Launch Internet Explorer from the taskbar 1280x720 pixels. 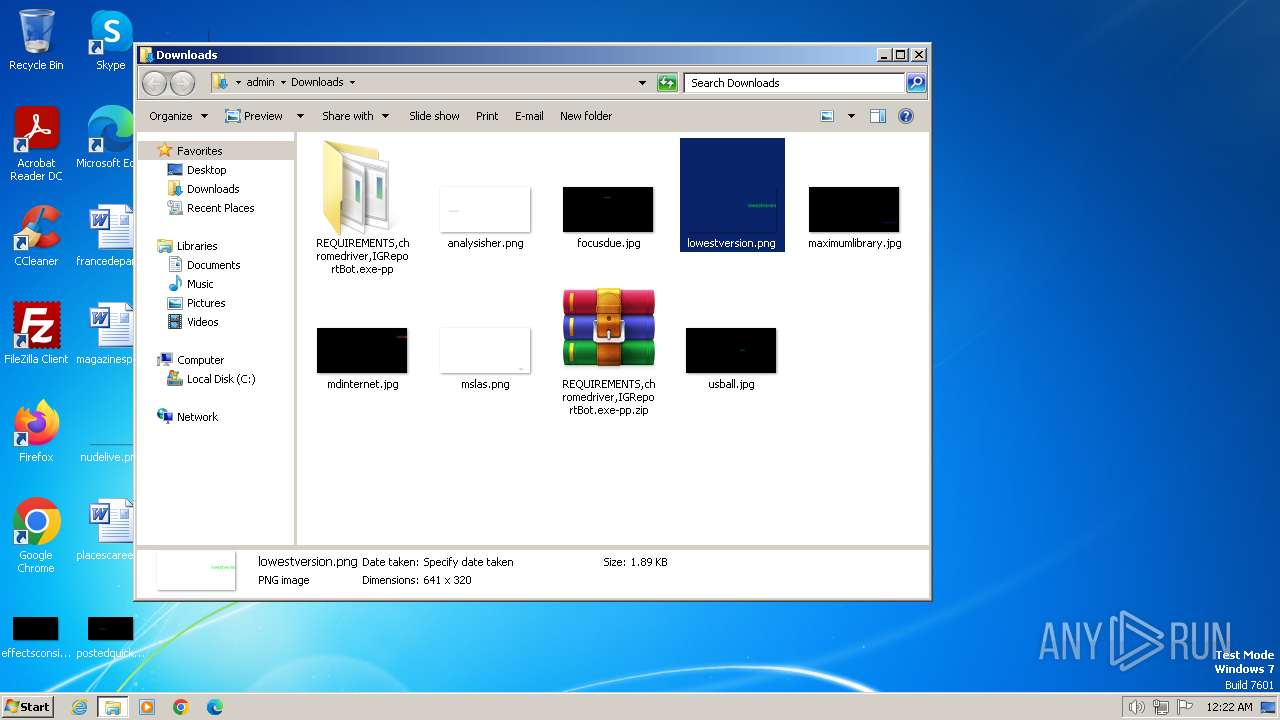click(x=79, y=707)
